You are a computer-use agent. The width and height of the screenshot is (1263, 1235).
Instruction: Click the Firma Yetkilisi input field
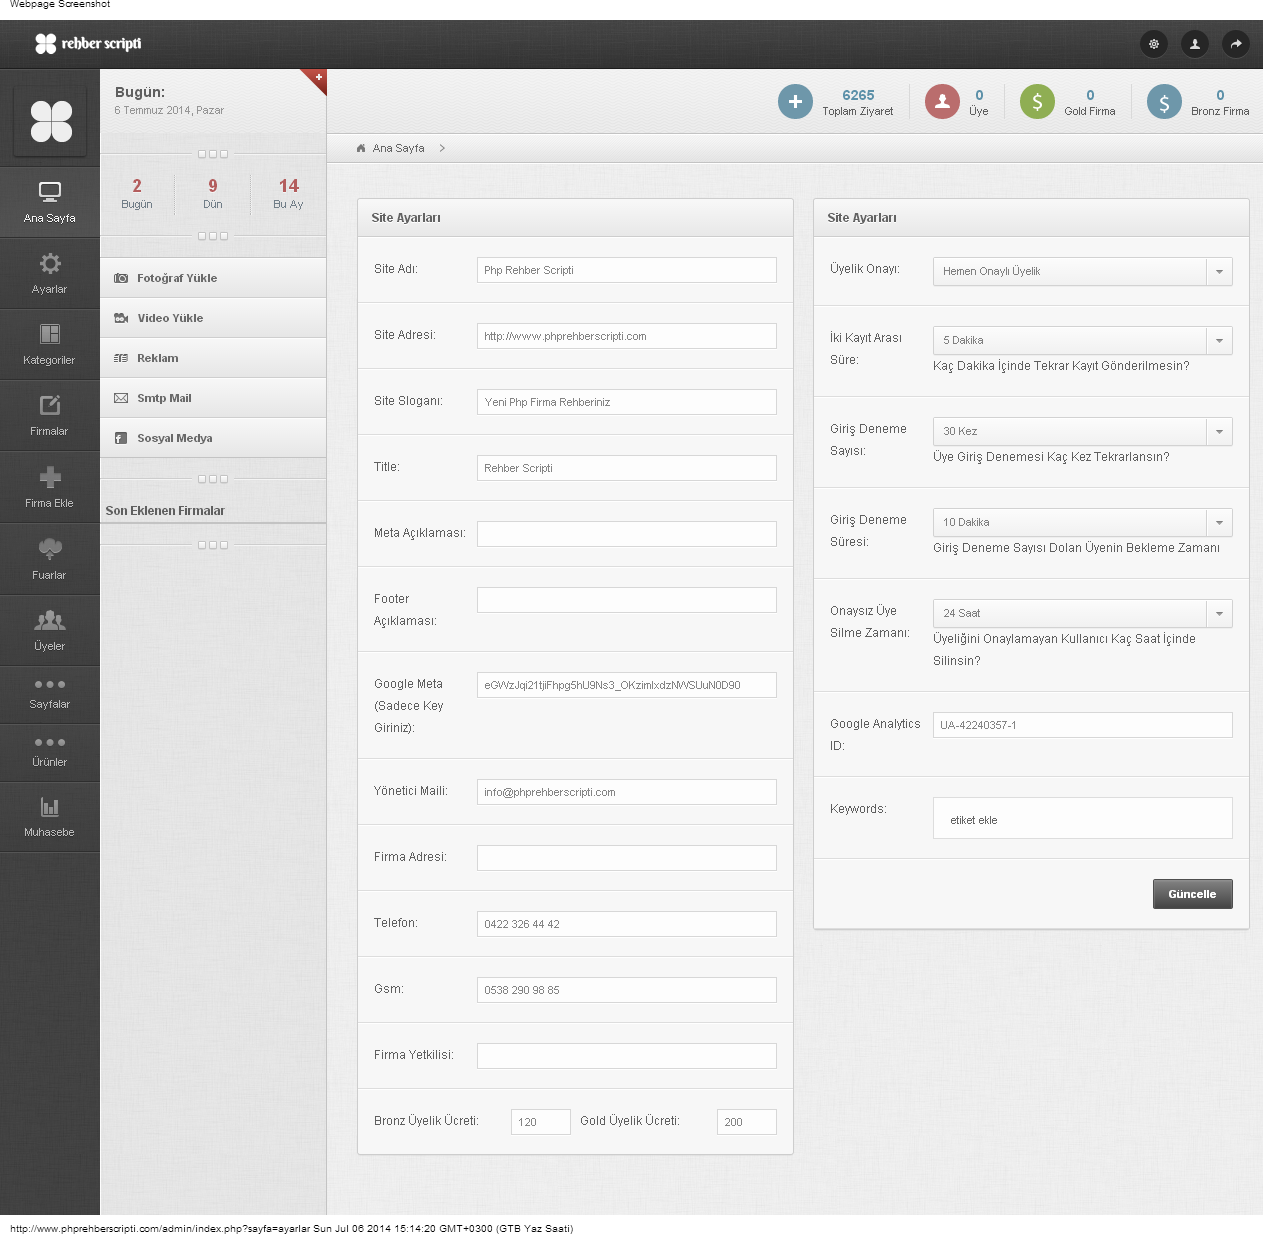pos(627,1056)
